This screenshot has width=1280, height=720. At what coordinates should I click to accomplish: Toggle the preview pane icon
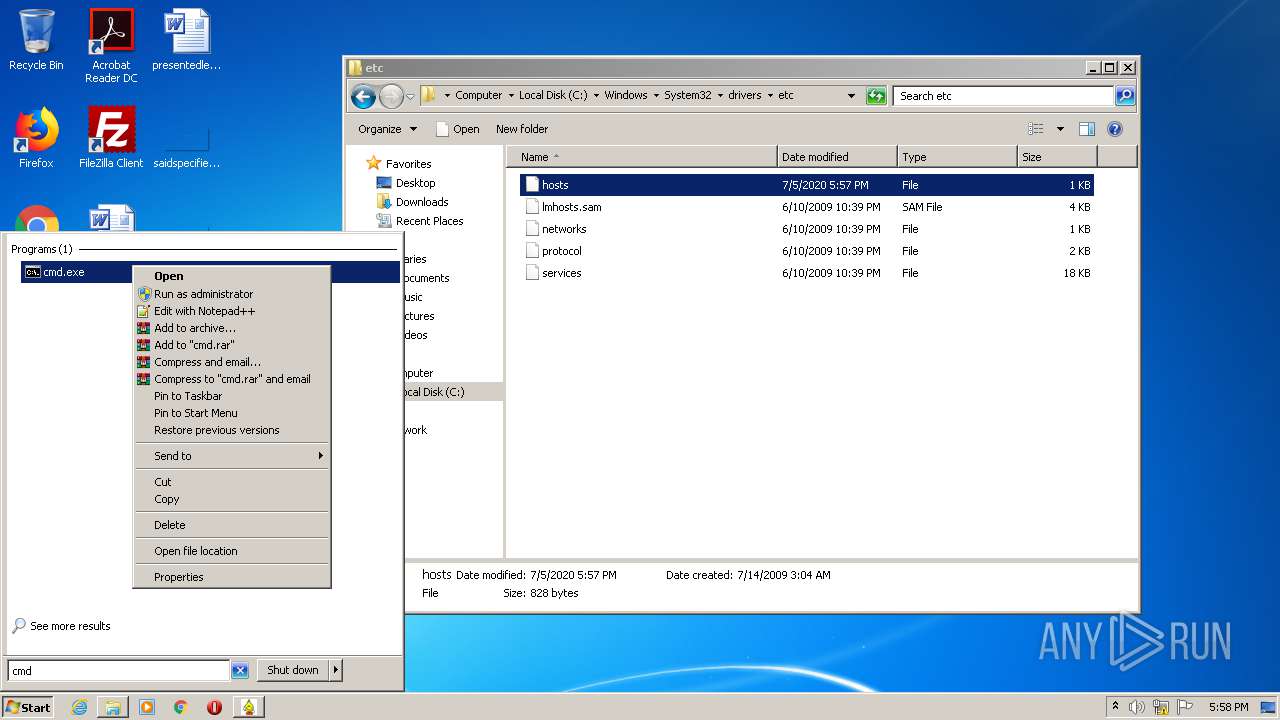click(1087, 129)
